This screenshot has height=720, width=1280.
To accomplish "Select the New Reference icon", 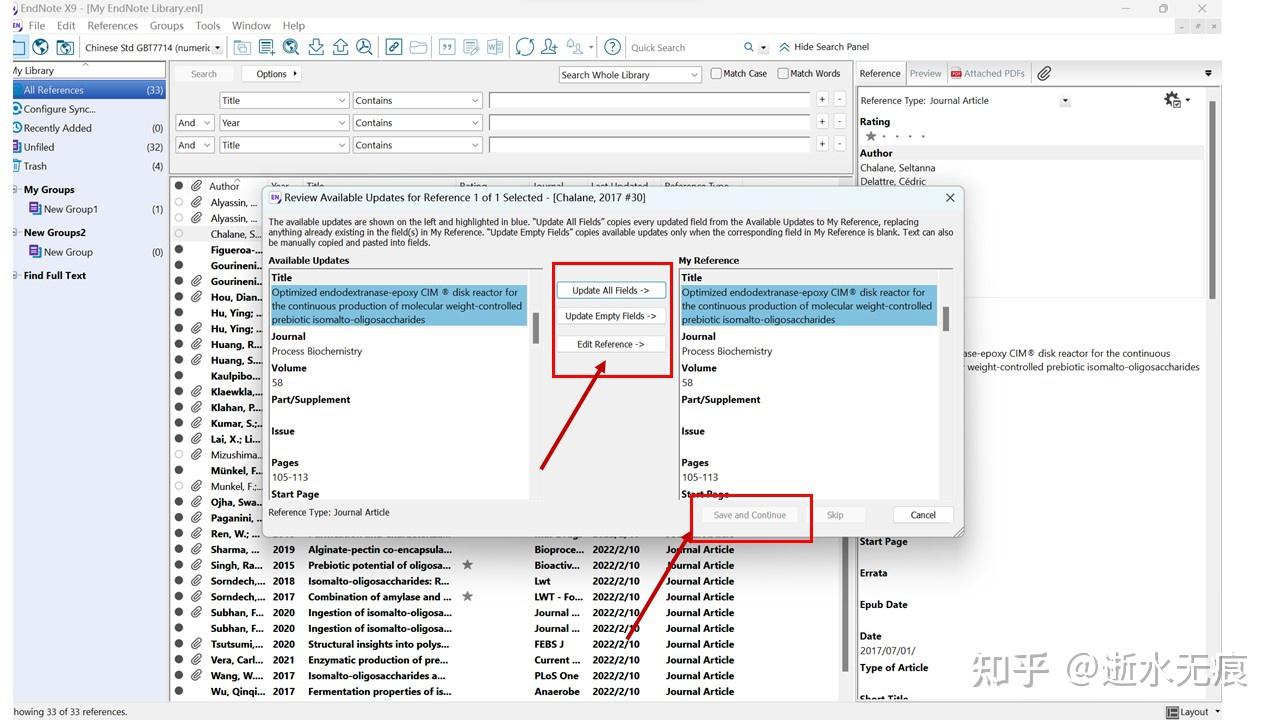I will [x=266, y=46].
